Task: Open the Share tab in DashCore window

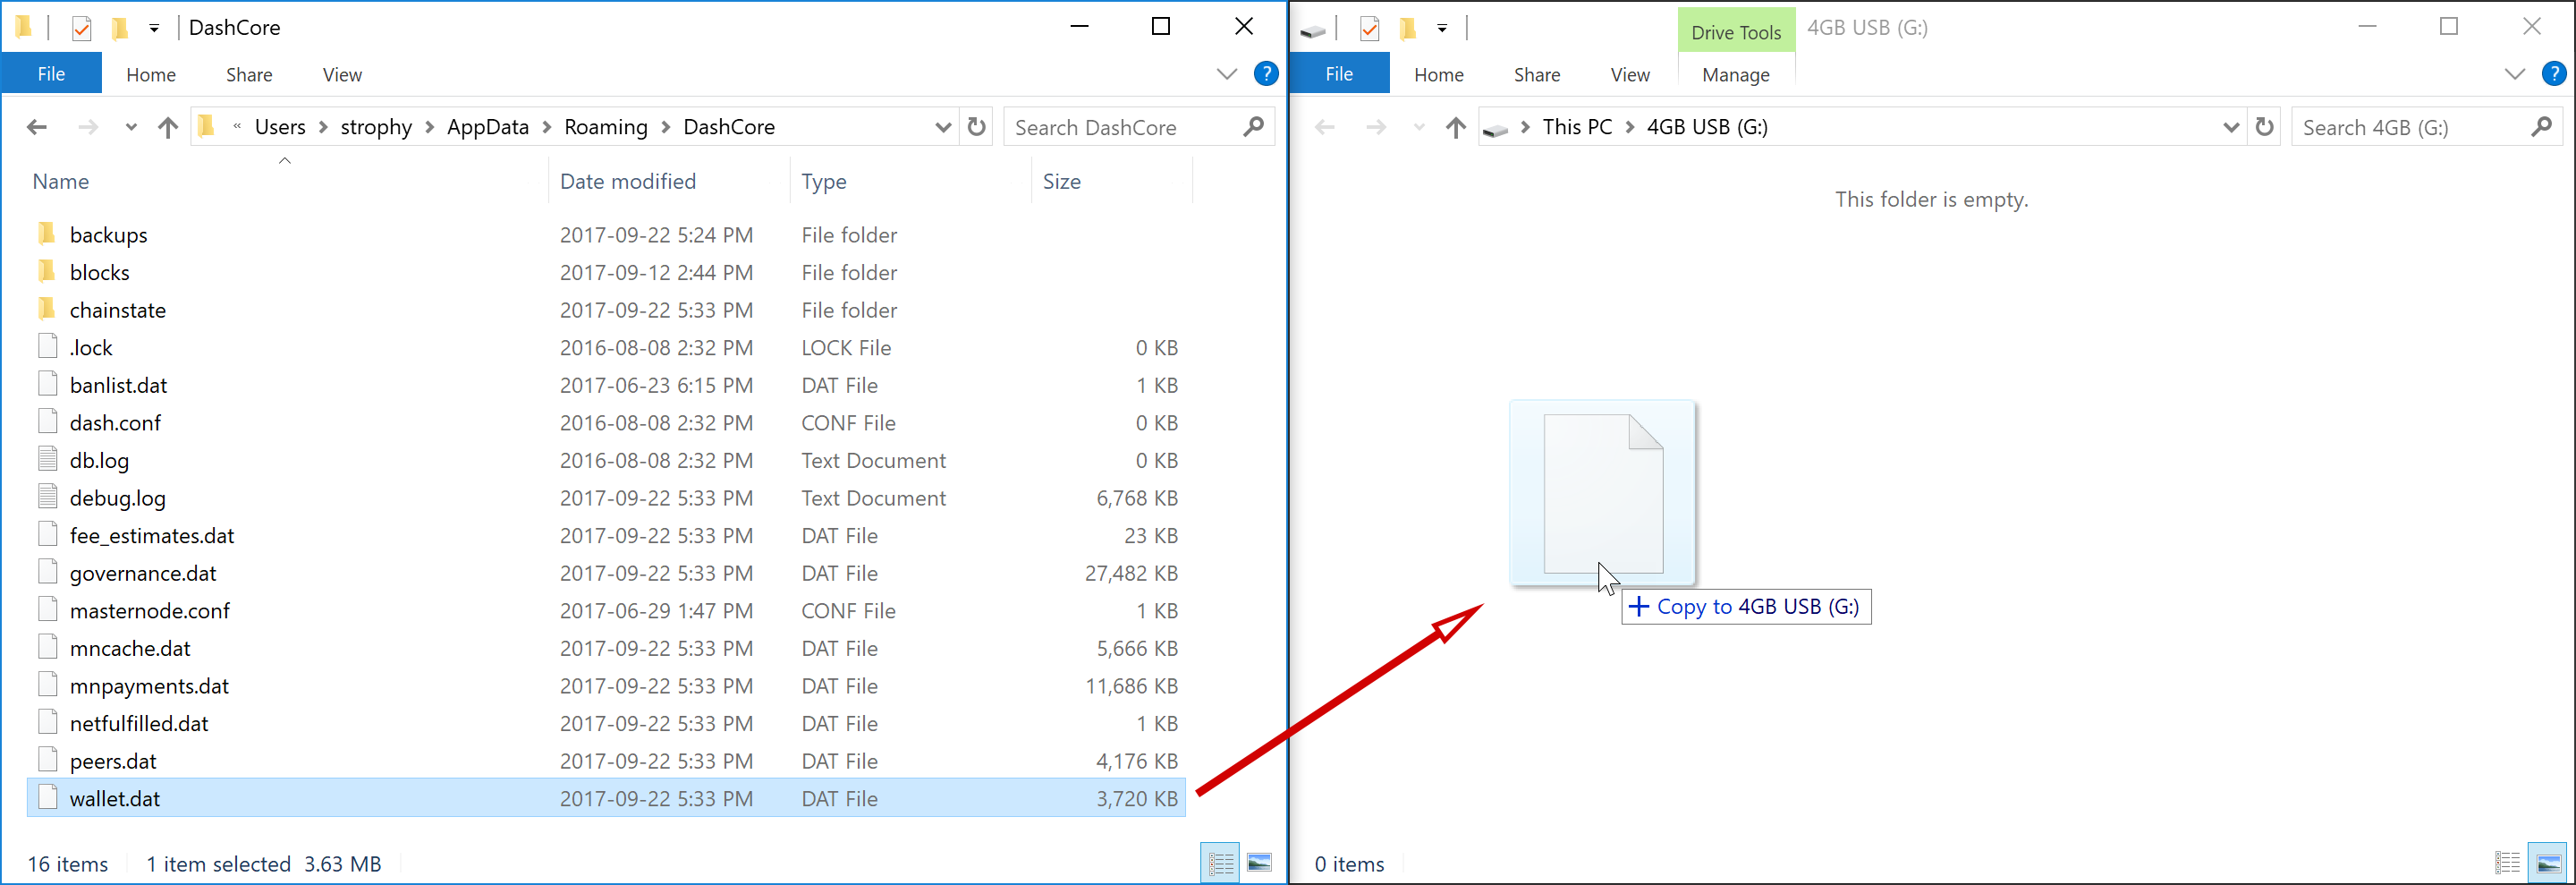Action: tap(249, 75)
